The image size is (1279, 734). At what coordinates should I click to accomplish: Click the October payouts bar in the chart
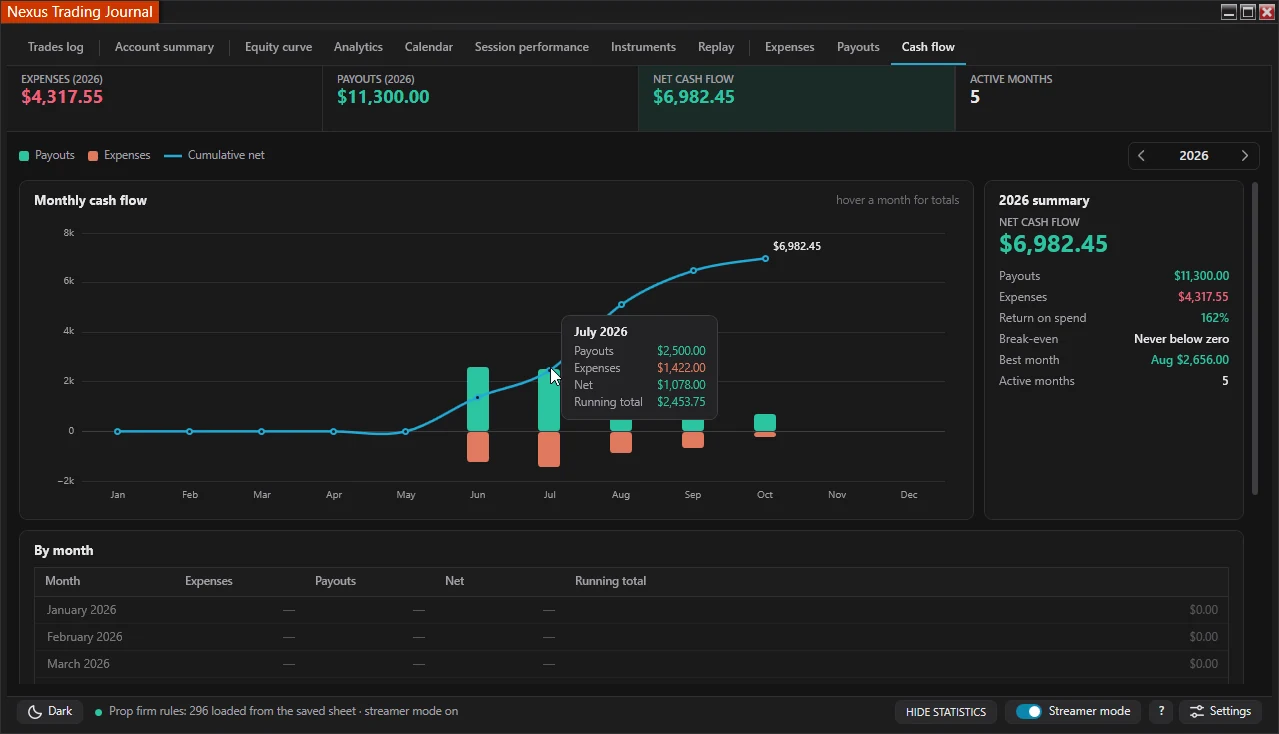point(765,423)
